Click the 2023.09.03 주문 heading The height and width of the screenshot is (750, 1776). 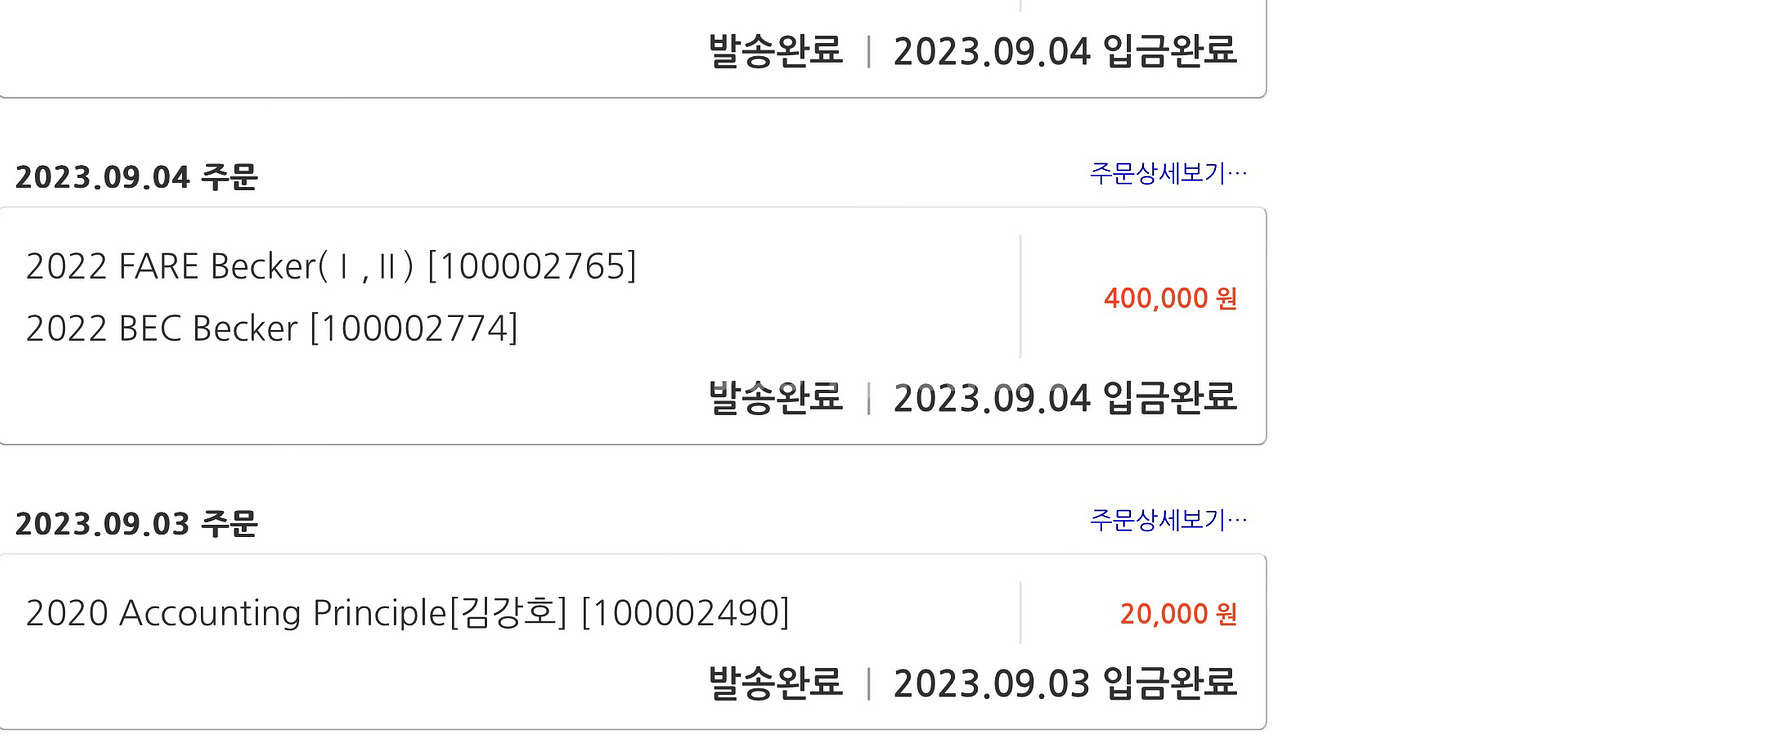137,524
